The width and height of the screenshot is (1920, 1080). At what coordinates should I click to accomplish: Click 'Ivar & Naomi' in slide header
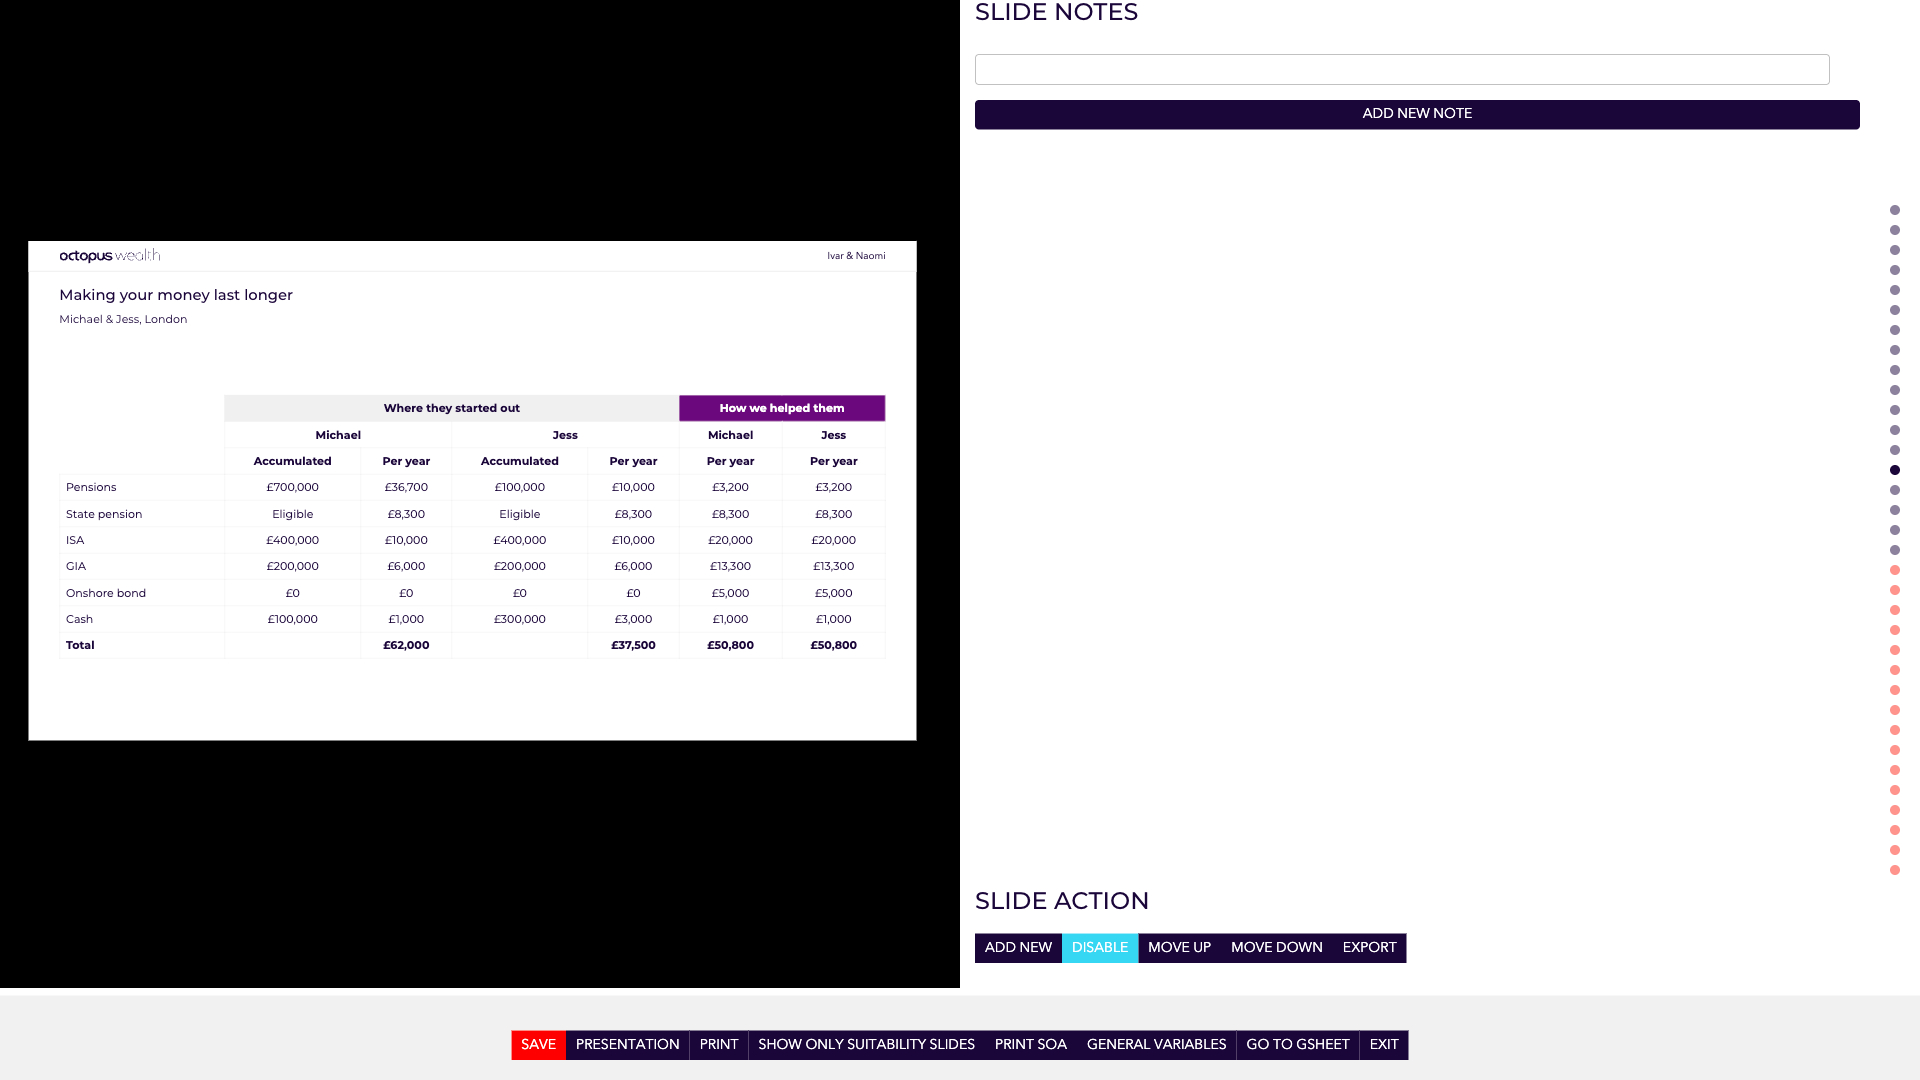click(x=856, y=256)
